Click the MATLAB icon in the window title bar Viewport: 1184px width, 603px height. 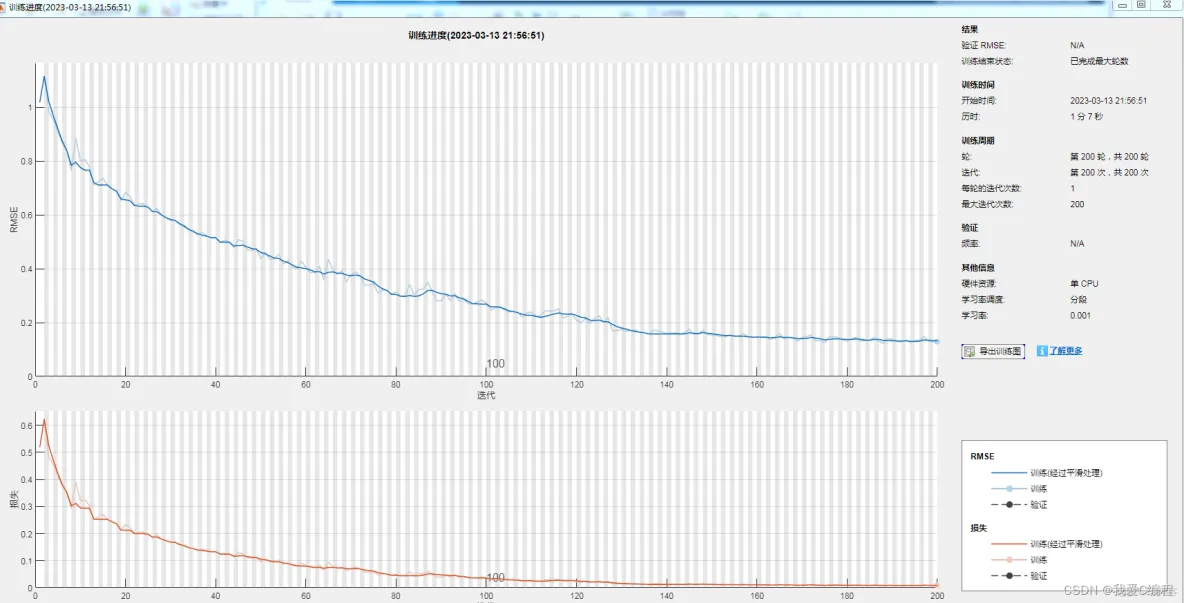(x=4, y=6)
